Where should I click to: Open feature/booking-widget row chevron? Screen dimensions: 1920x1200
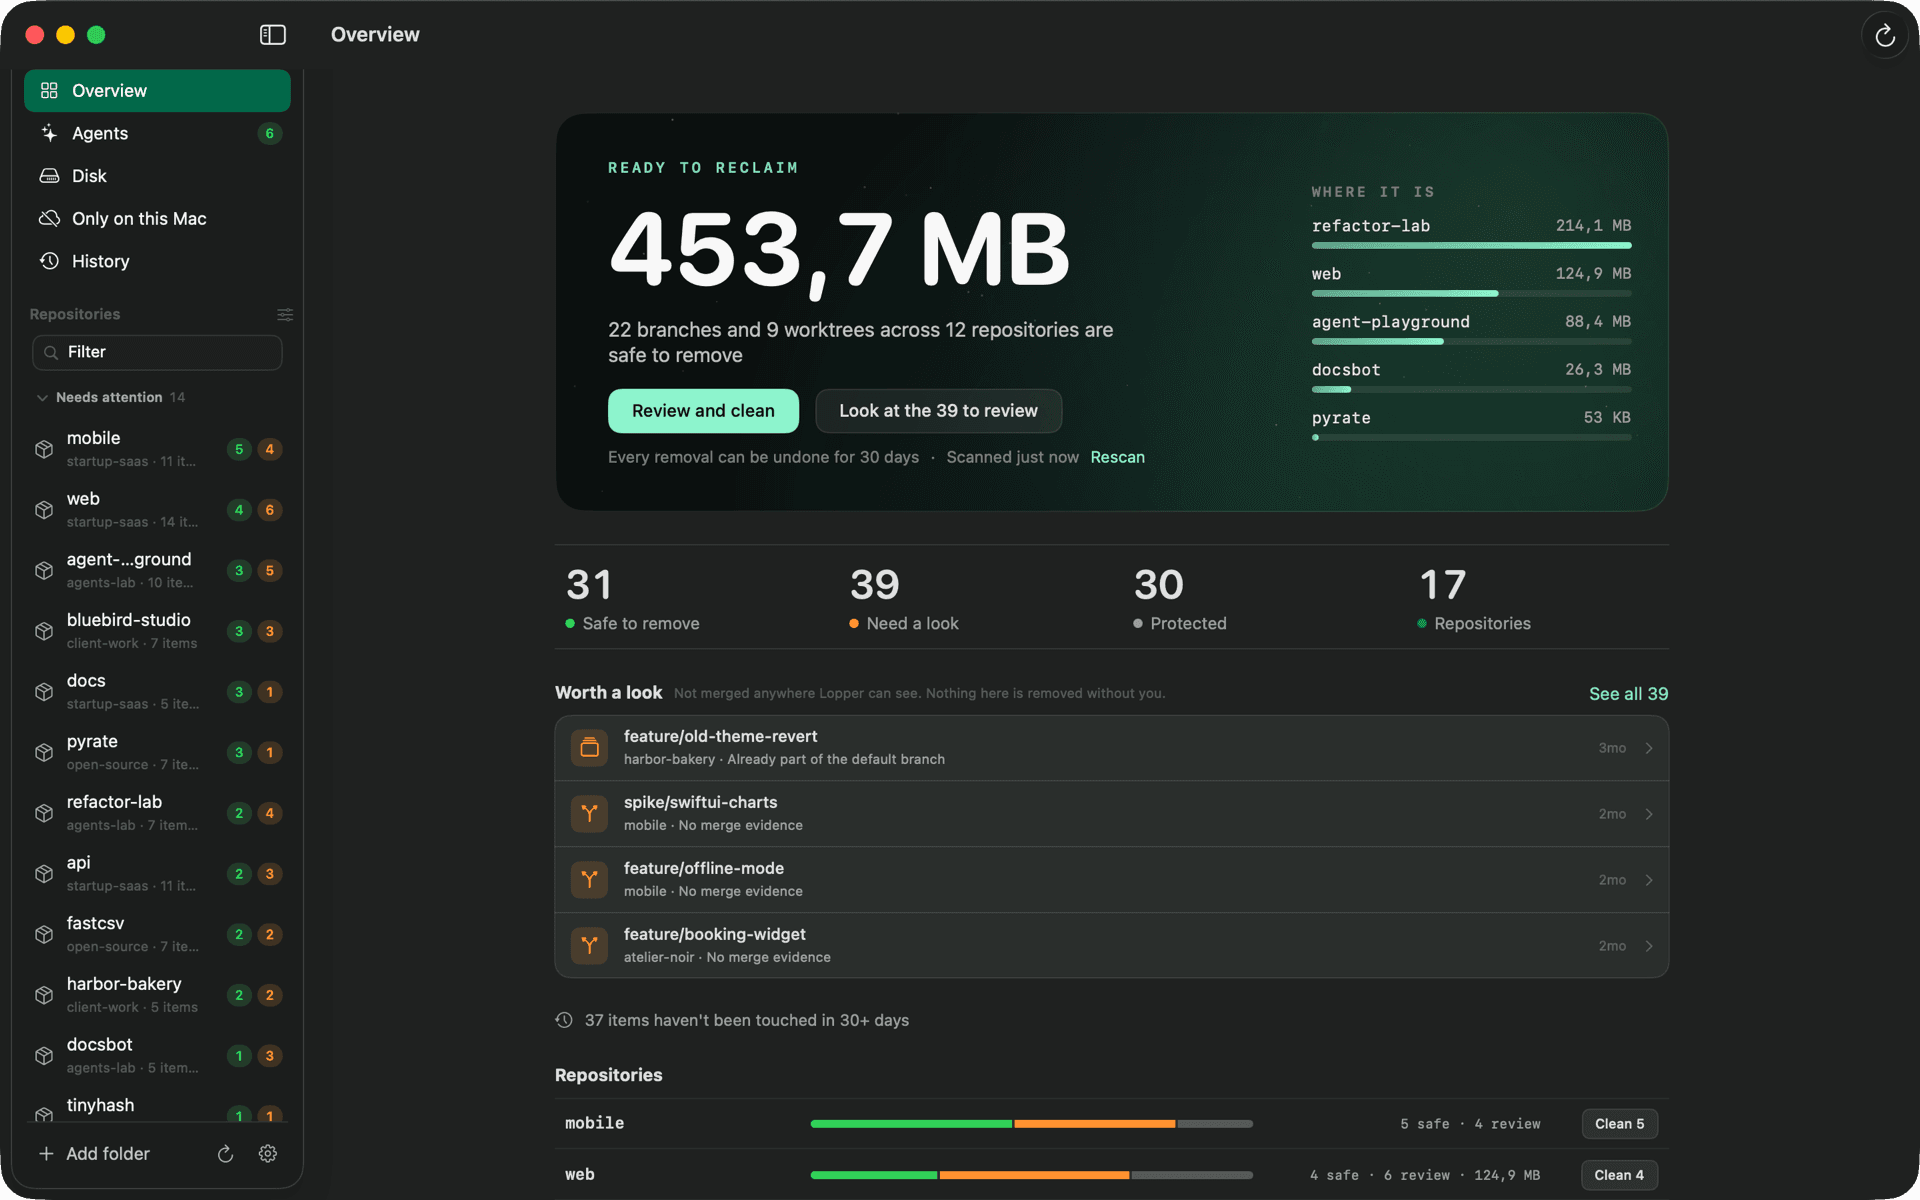pyautogui.click(x=1649, y=946)
